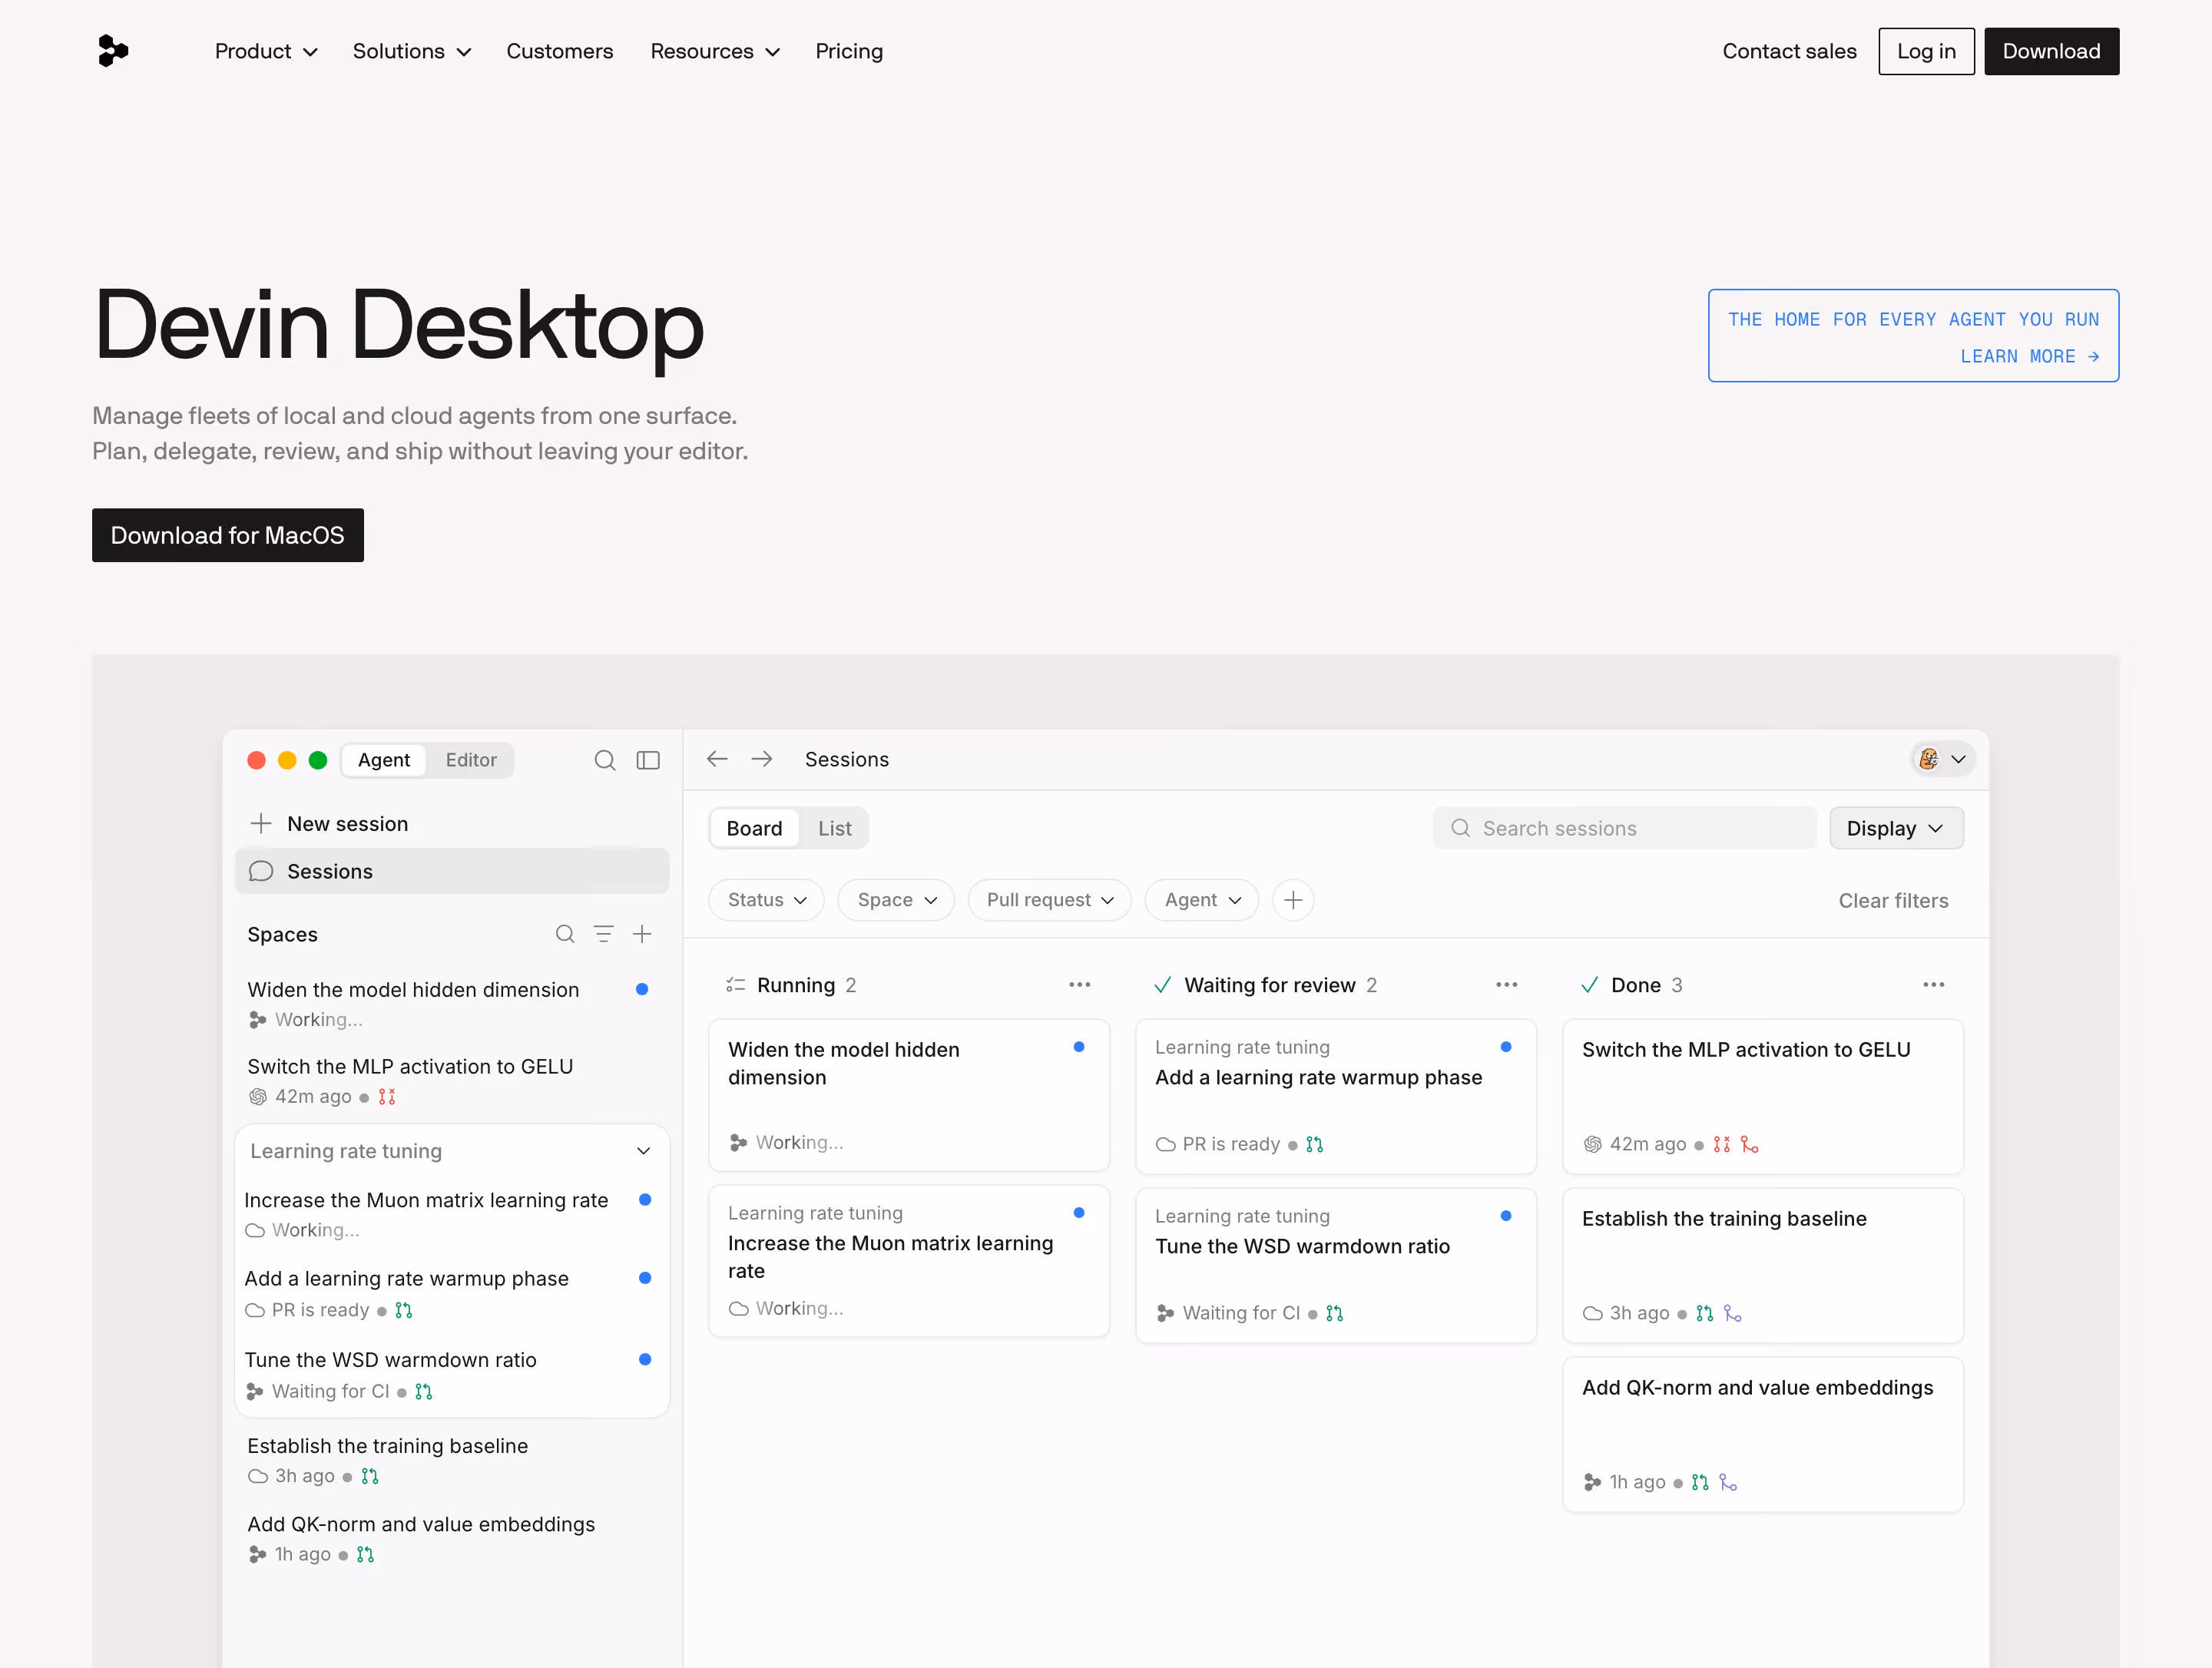This screenshot has height=1668, width=2212.
Task: Search spaces using the Spaces magnifier icon
Action: coord(565,934)
